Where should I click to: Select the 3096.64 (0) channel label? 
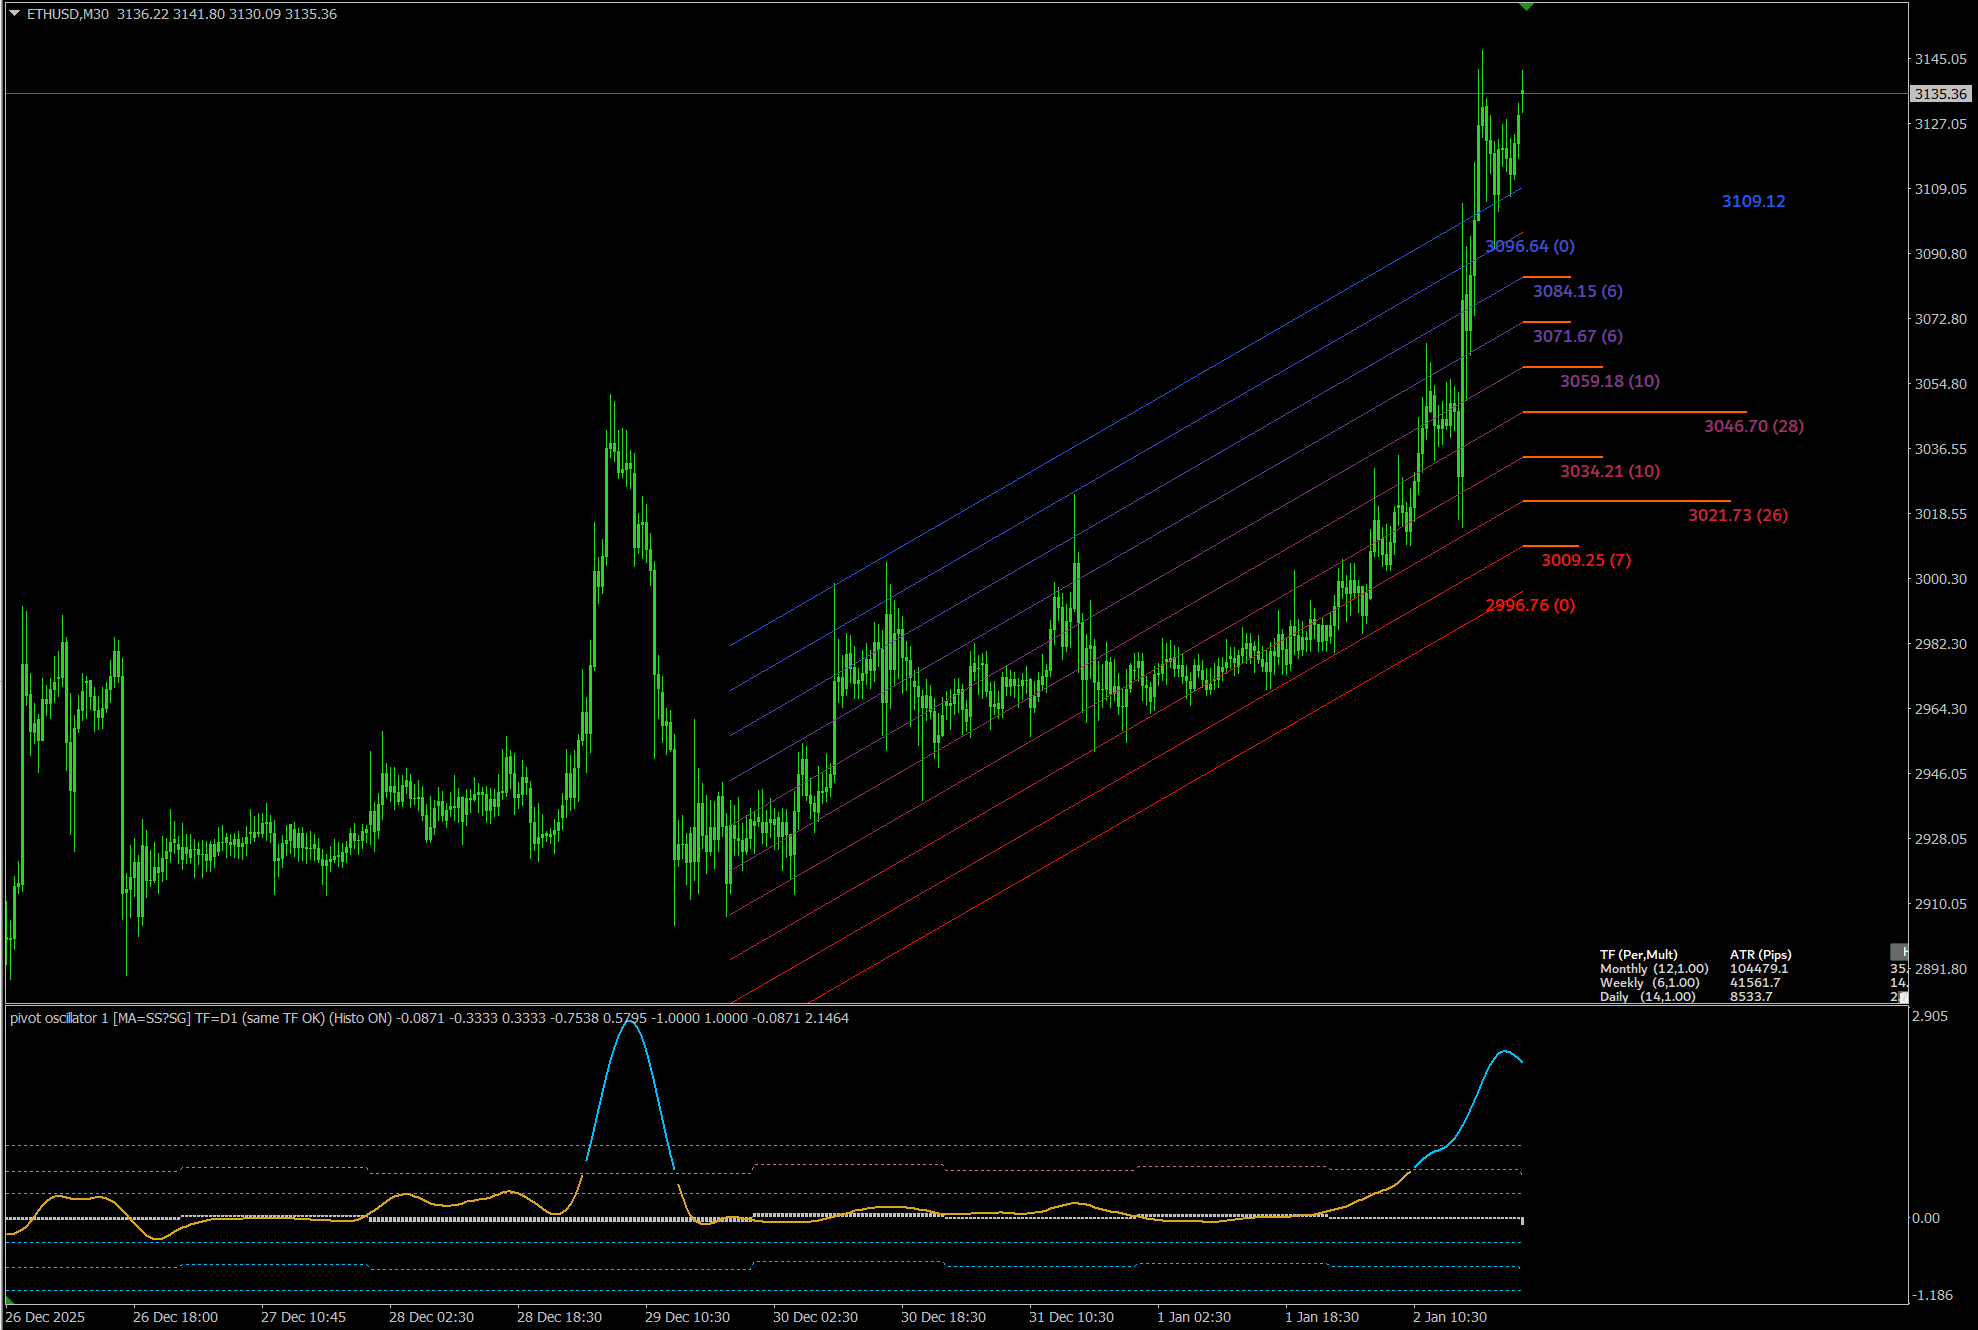[1530, 246]
